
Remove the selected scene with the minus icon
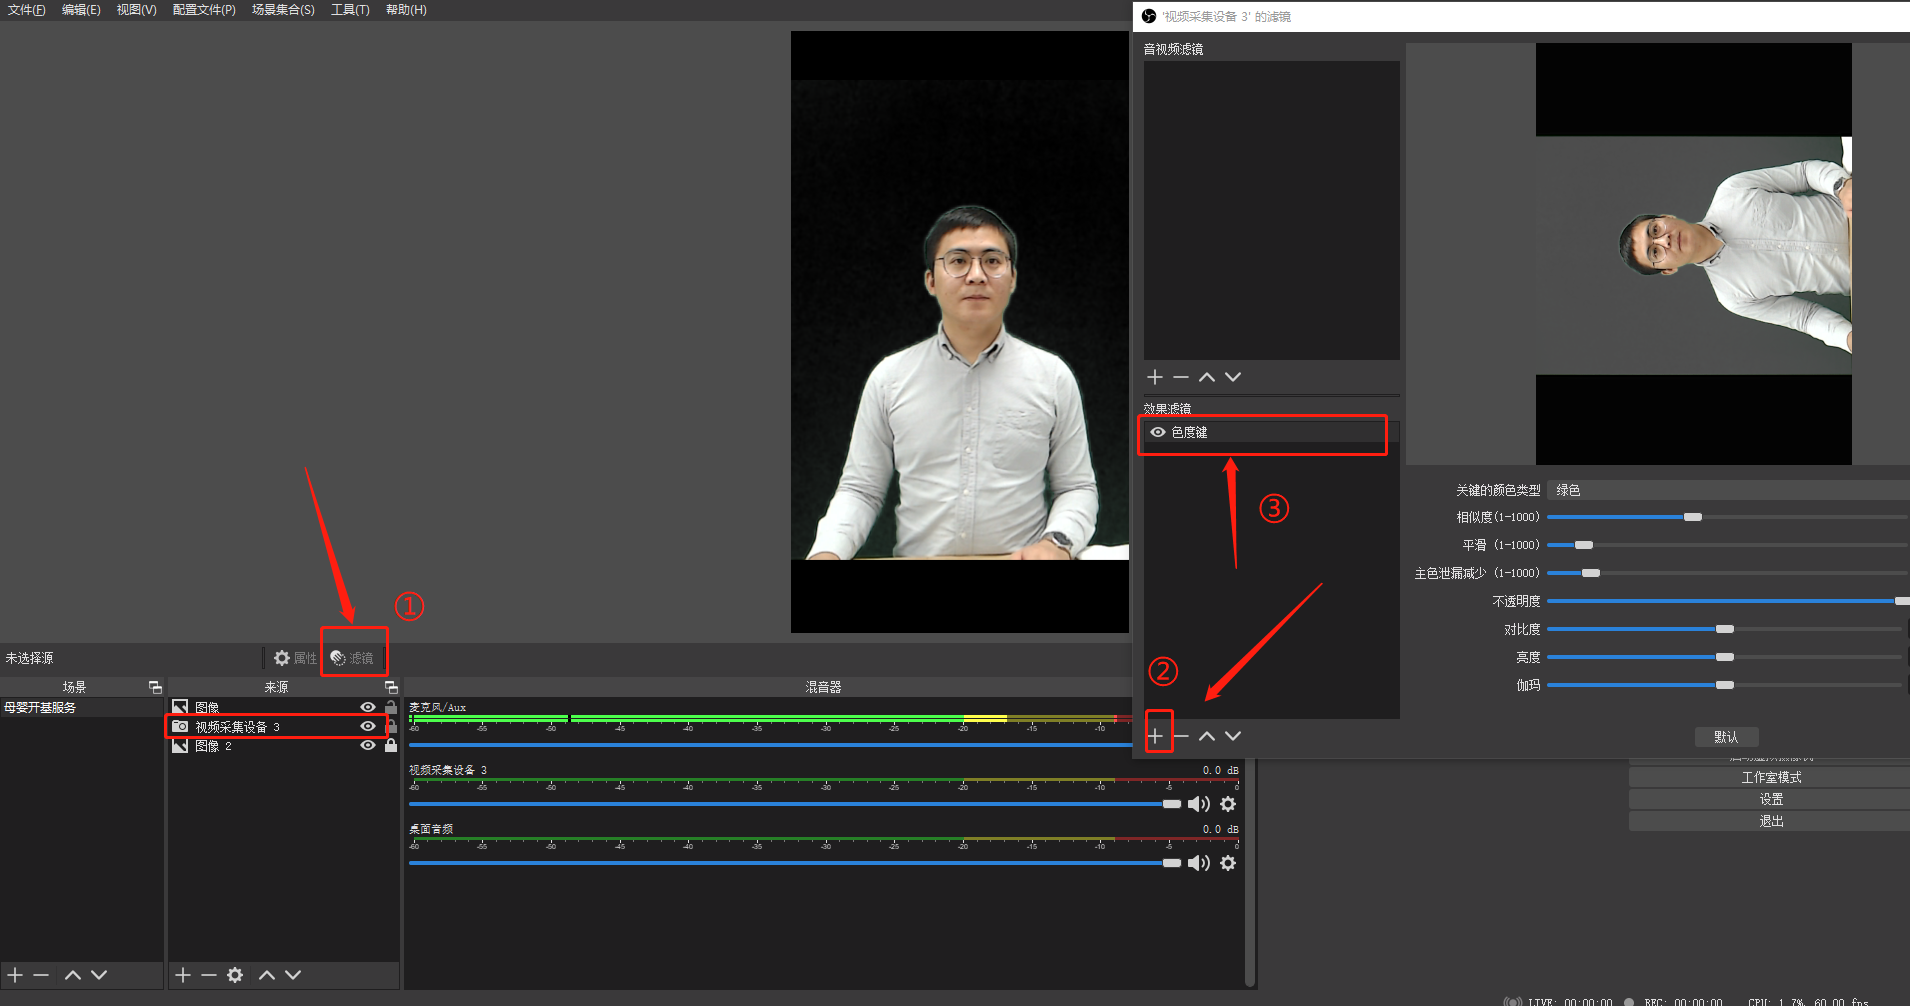coord(41,975)
